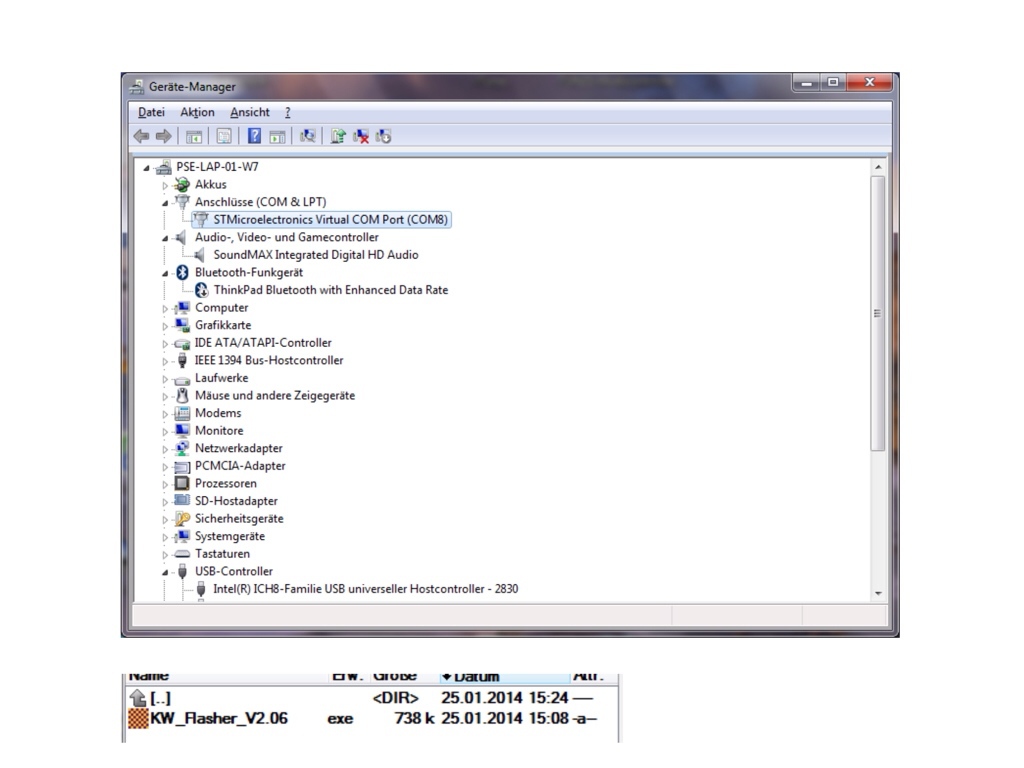
Task: Select the KW_Flasher_V2.06 file entry
Action: pyautogui.click(x=219, y=718)
